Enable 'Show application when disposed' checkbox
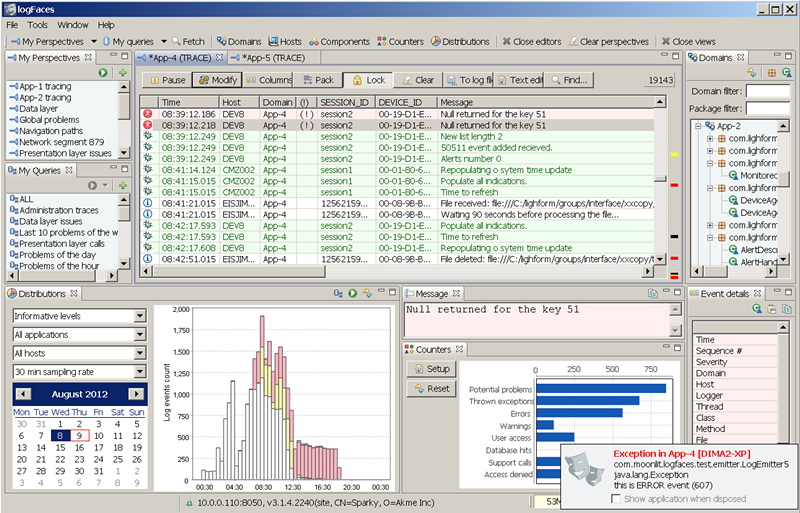Viewport: 800px width, 513px height. coord(616,497)
